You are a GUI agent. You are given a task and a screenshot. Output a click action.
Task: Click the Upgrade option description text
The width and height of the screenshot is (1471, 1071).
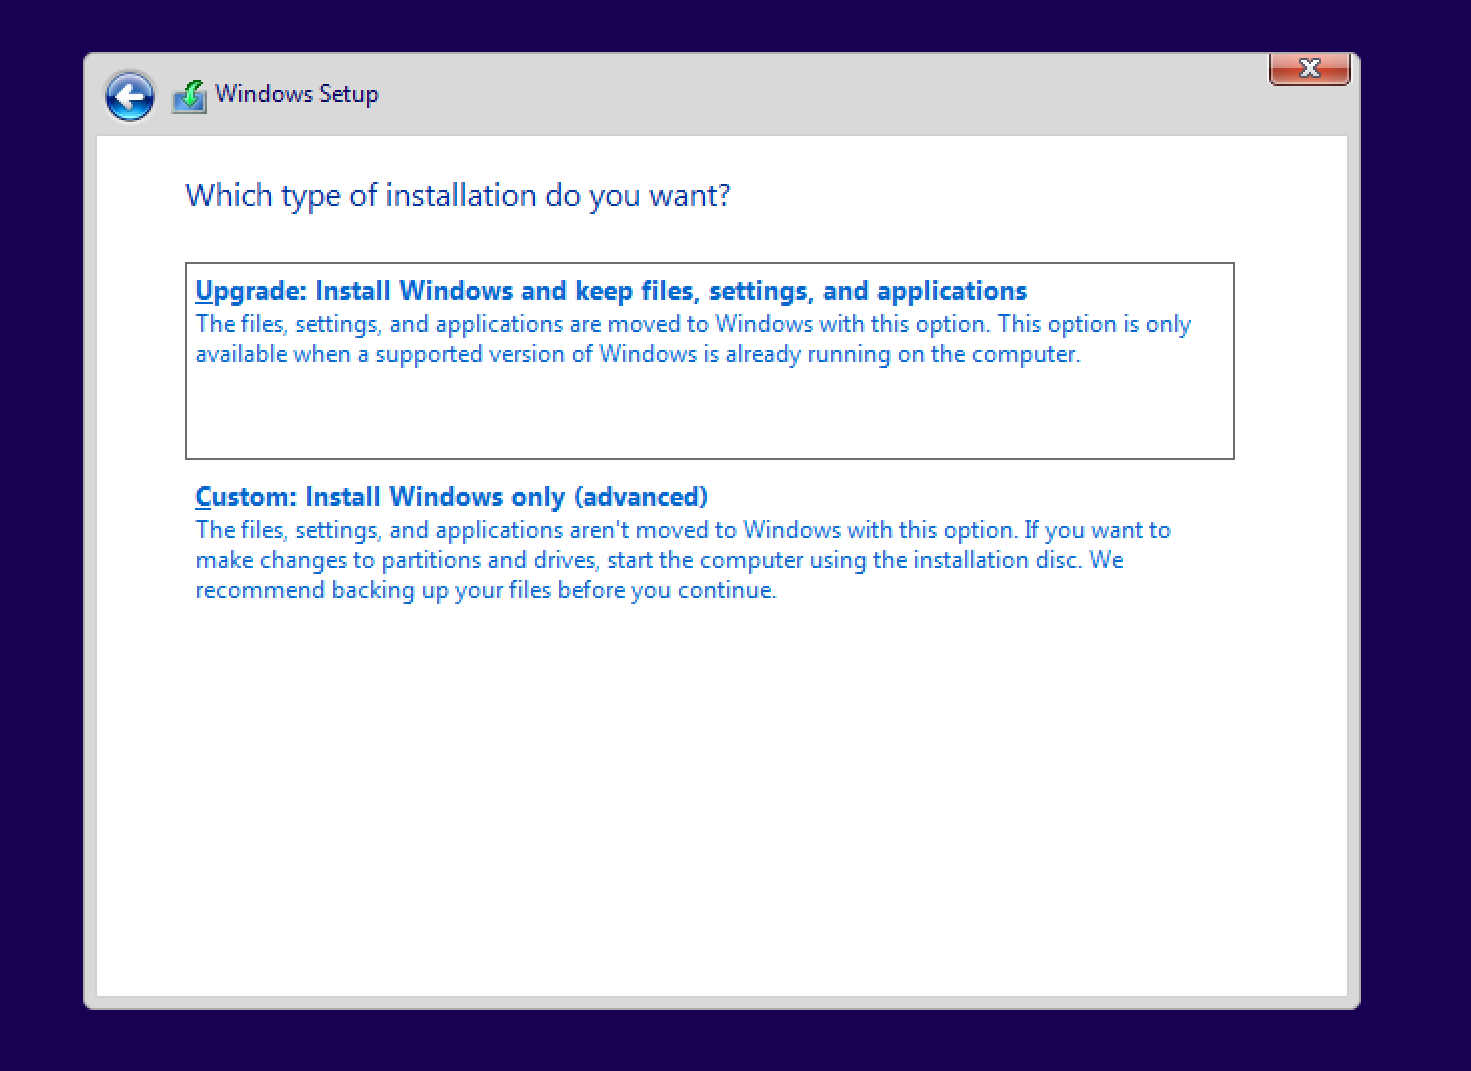pyautogui.click(x=693, y=339)
